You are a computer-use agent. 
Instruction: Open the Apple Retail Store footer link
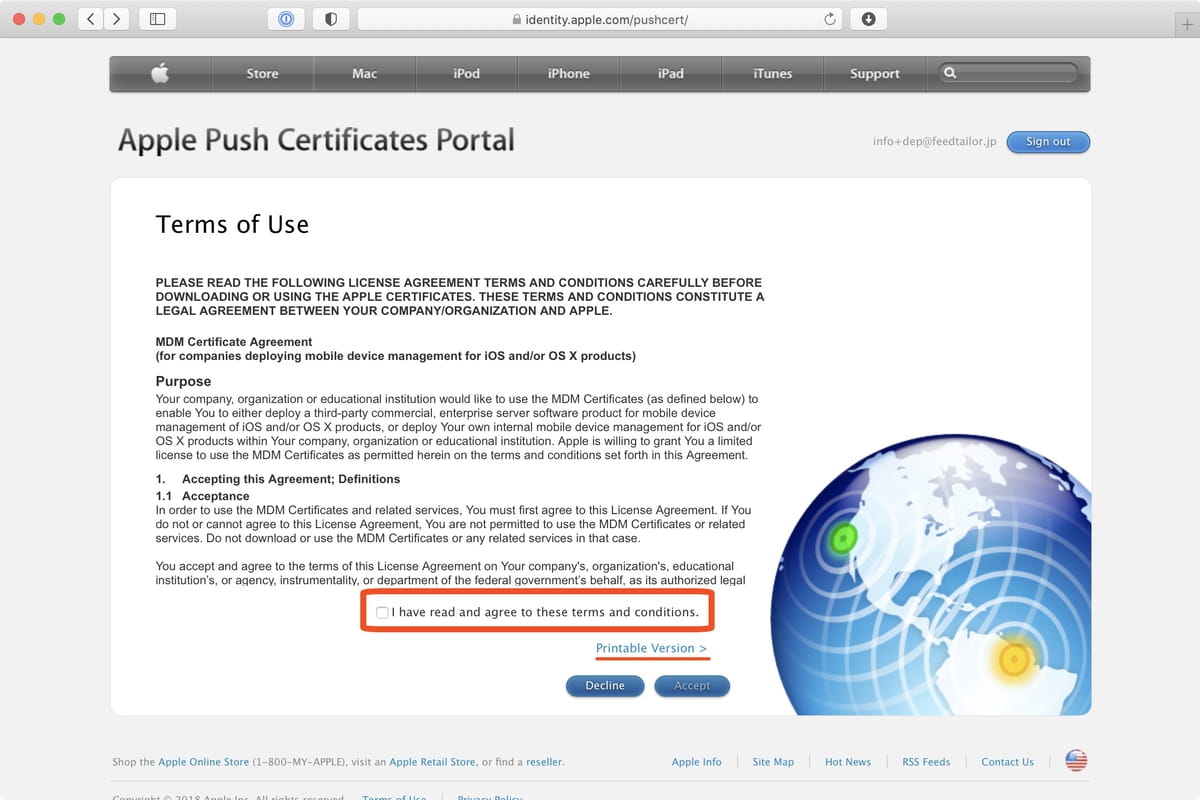[432, 762]
